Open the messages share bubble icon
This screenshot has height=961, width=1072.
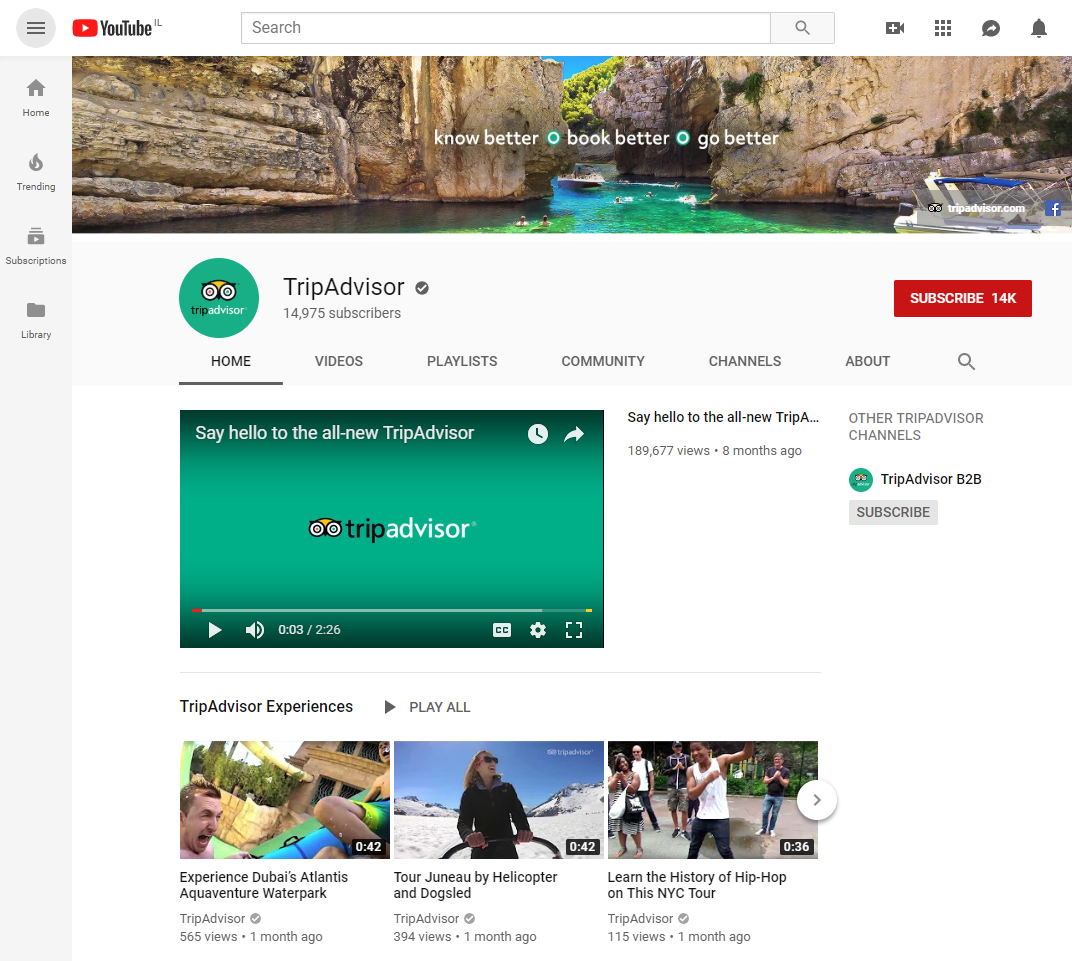coord(991,28)
